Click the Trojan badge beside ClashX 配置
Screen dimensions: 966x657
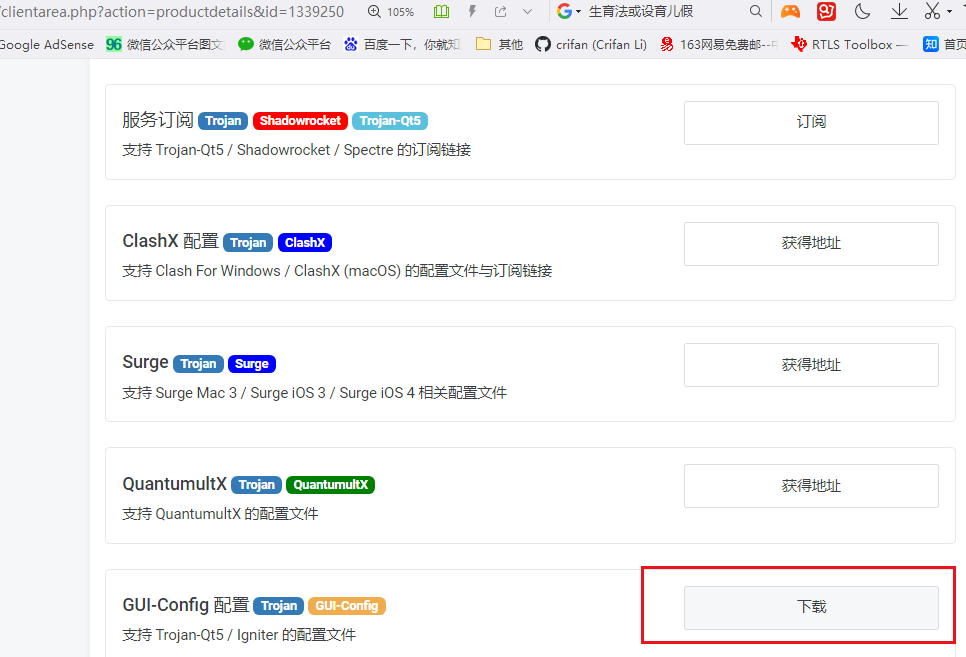248,243
